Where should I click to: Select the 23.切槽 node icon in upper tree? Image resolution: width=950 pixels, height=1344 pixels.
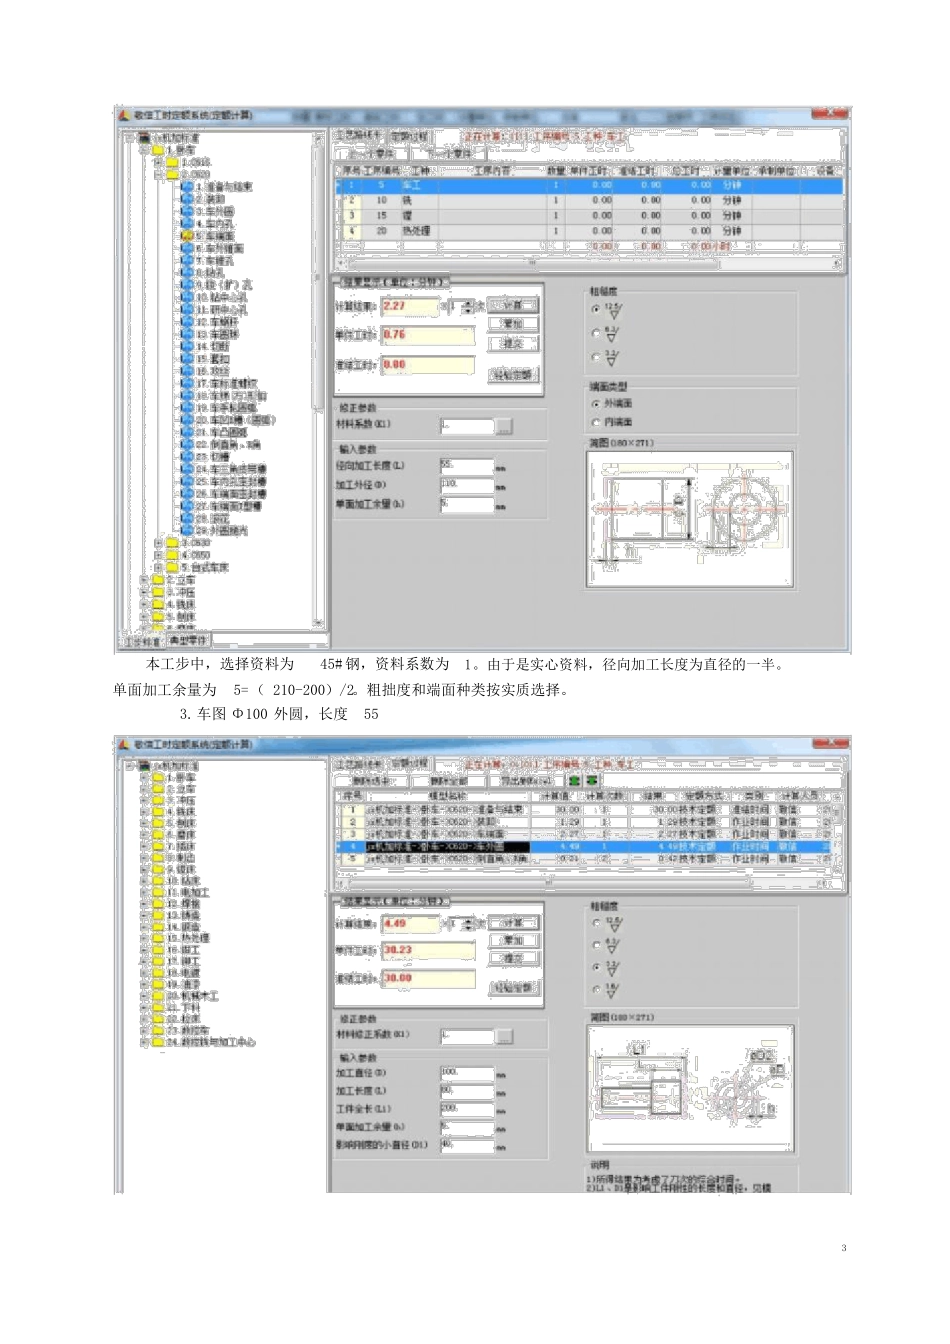[187, 456]
